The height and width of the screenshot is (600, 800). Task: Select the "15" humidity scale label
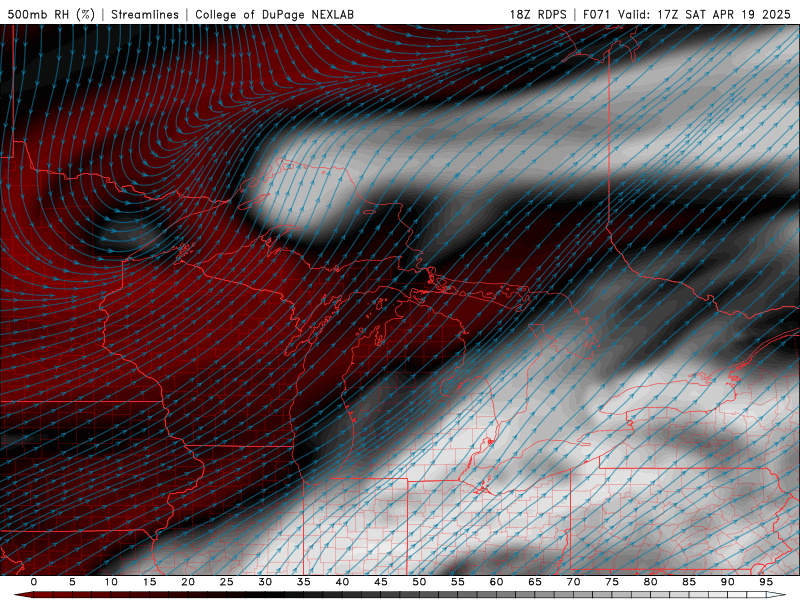(x=149, y=582)
